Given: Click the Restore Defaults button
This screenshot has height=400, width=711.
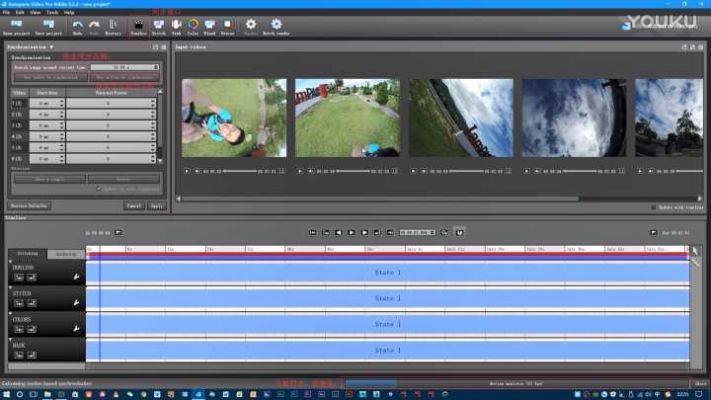Looking at the screenshot, I should click(29, 205).
